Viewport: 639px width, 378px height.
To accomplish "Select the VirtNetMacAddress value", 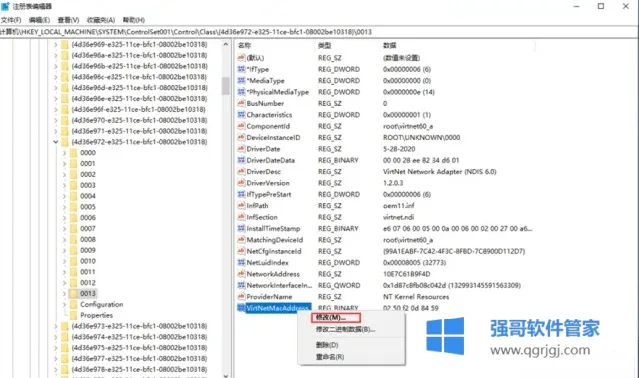I will click(x=278, y=308).
